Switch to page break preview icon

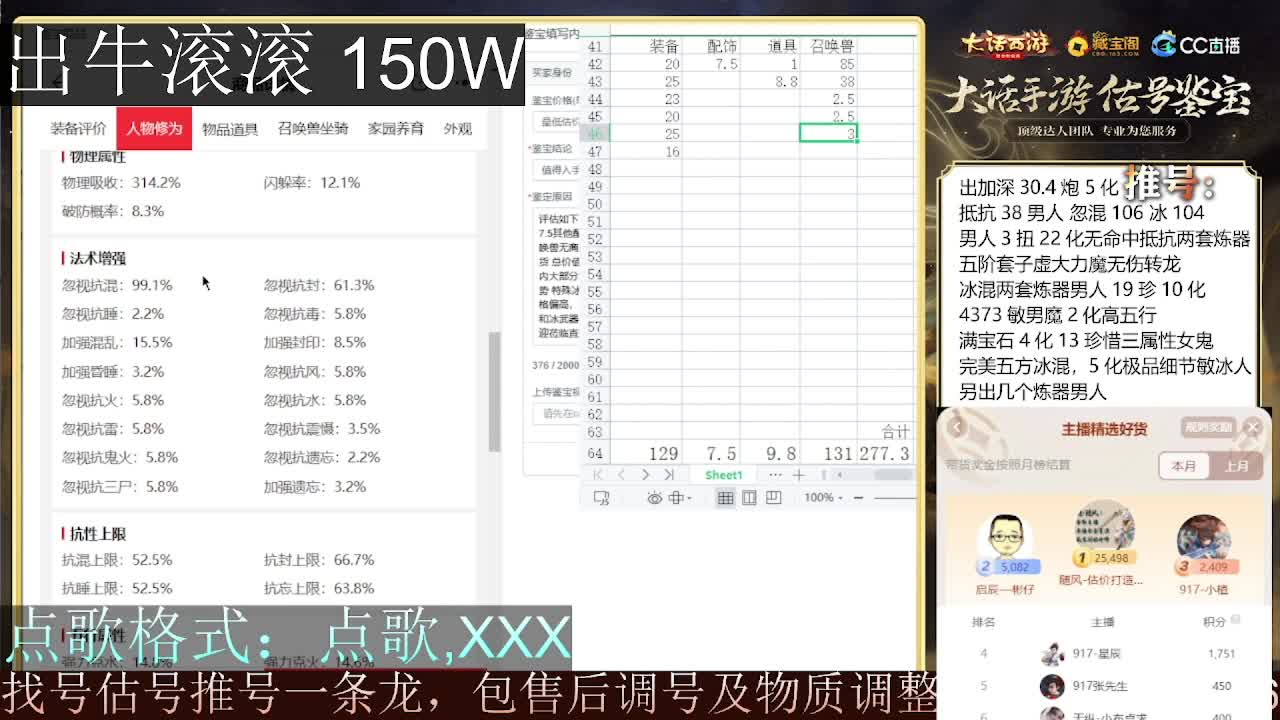pyautogui.click(x=773, y=498)
